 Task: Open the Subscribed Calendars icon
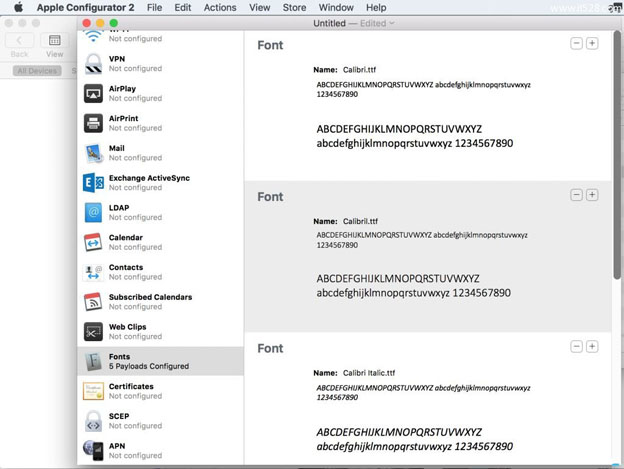click(x=94, y=302)
